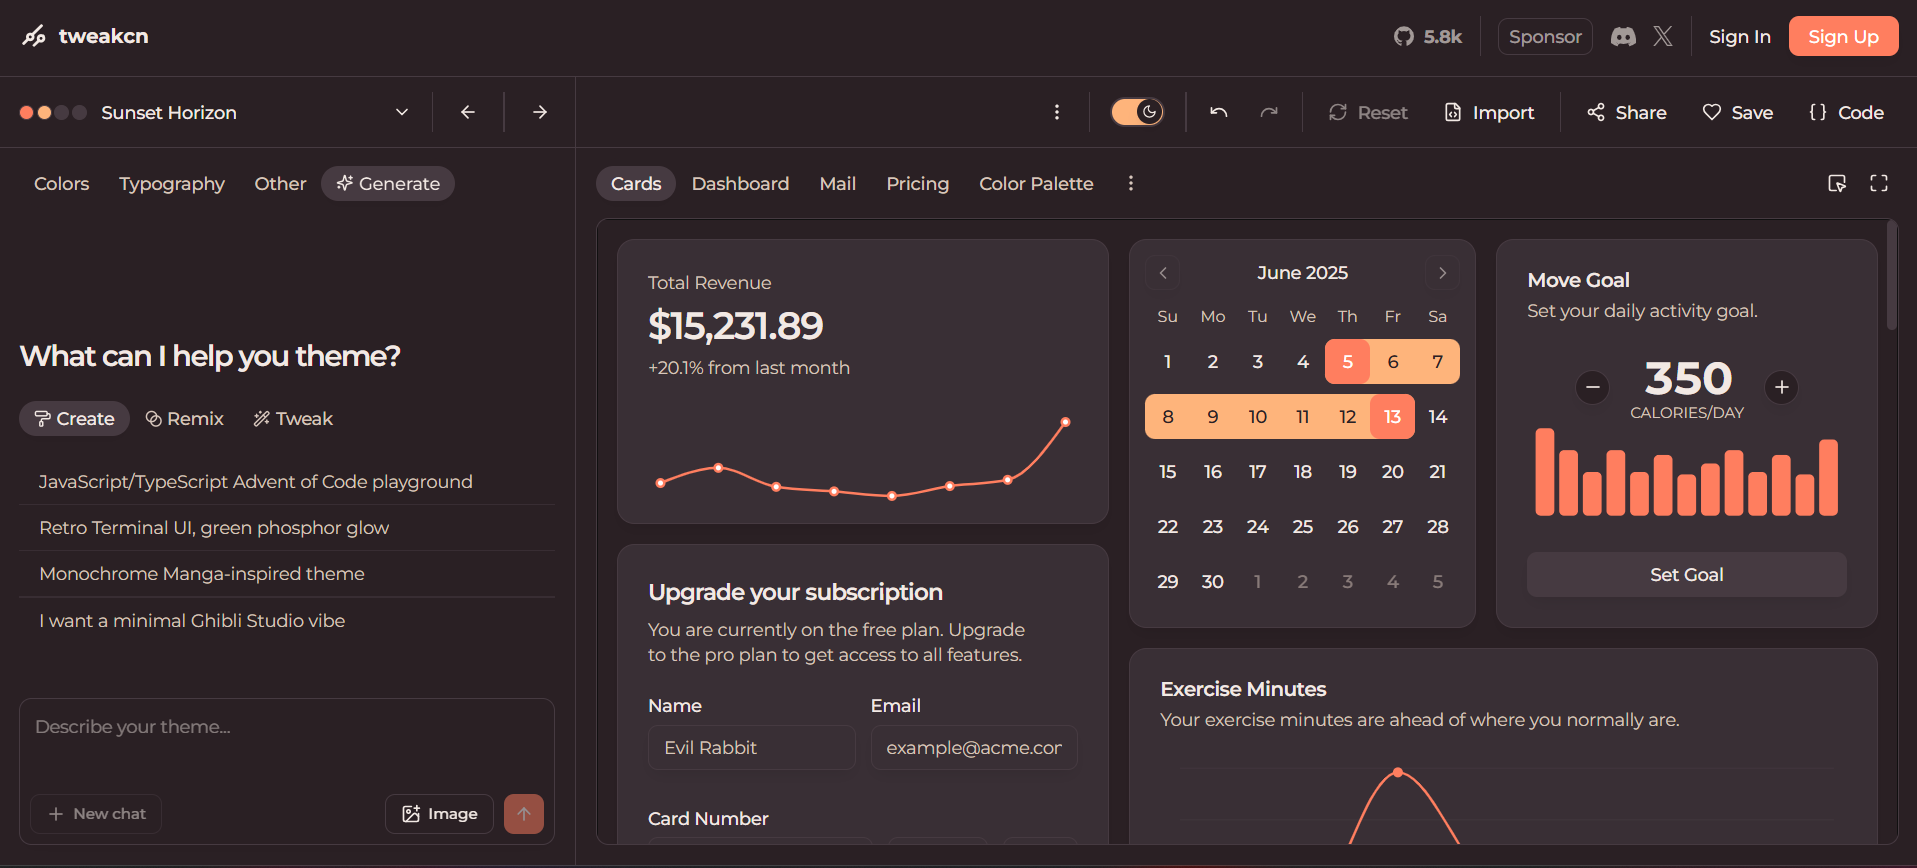Open the Discord server icon

pos(1623,37)
